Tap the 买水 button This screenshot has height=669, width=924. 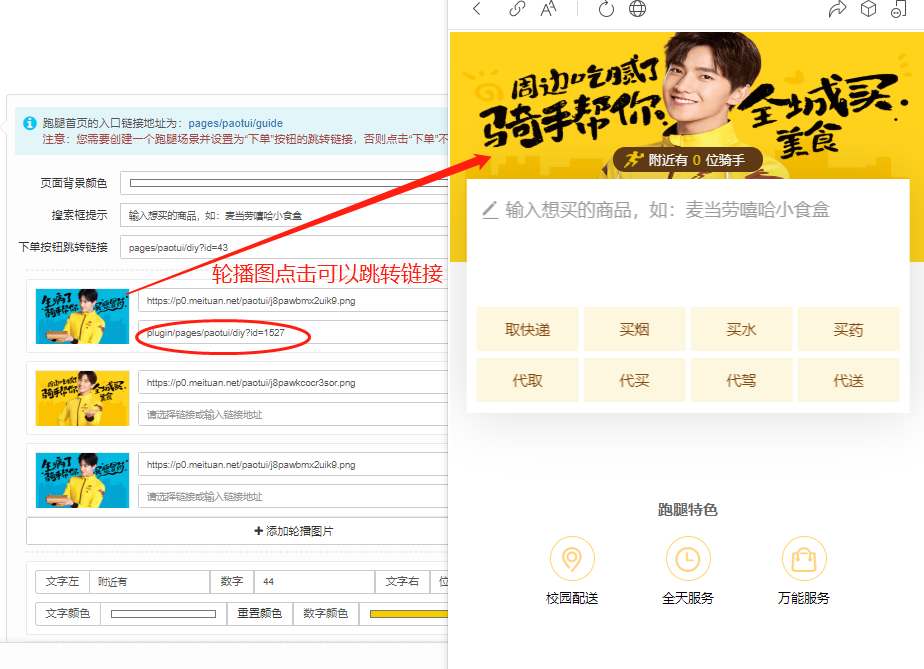[741, 329]
